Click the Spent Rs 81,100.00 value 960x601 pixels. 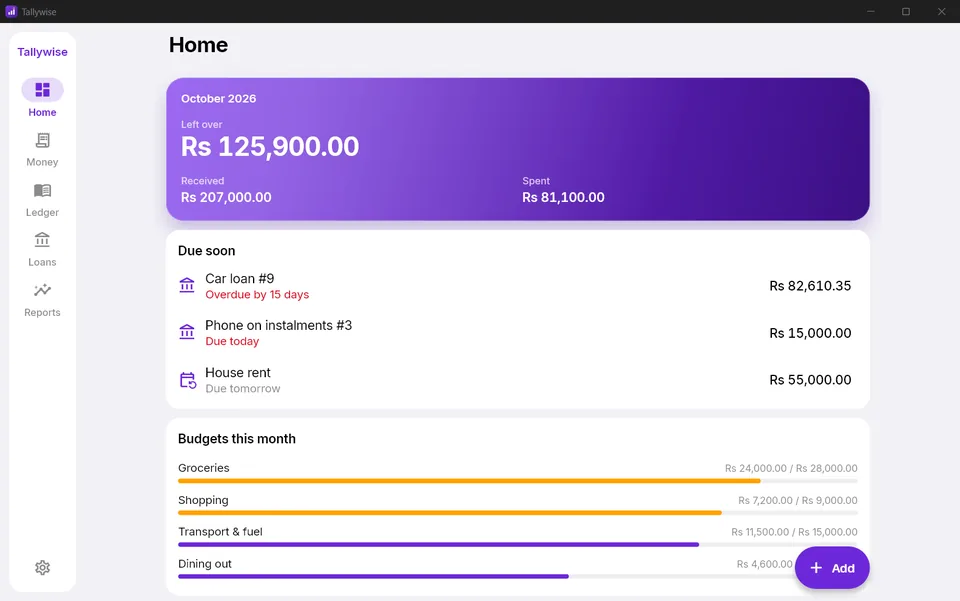tap(563, 197)
